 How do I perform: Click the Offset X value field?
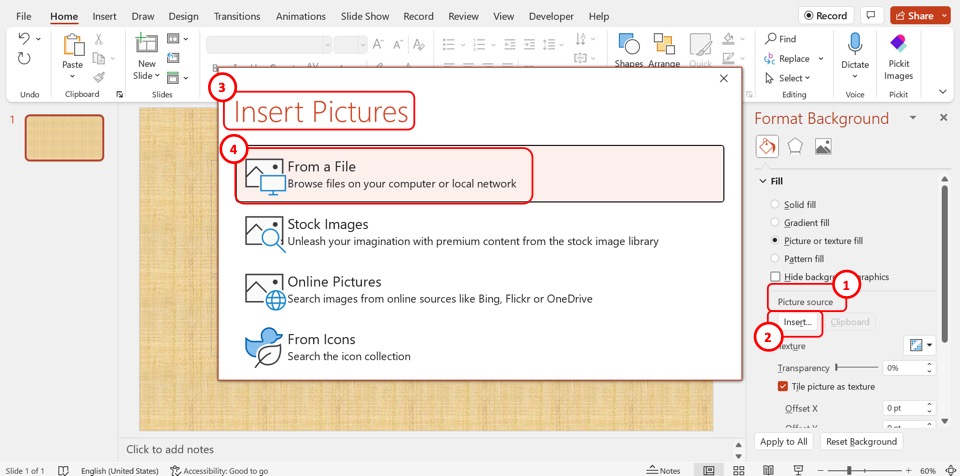[x=905, y=408]
